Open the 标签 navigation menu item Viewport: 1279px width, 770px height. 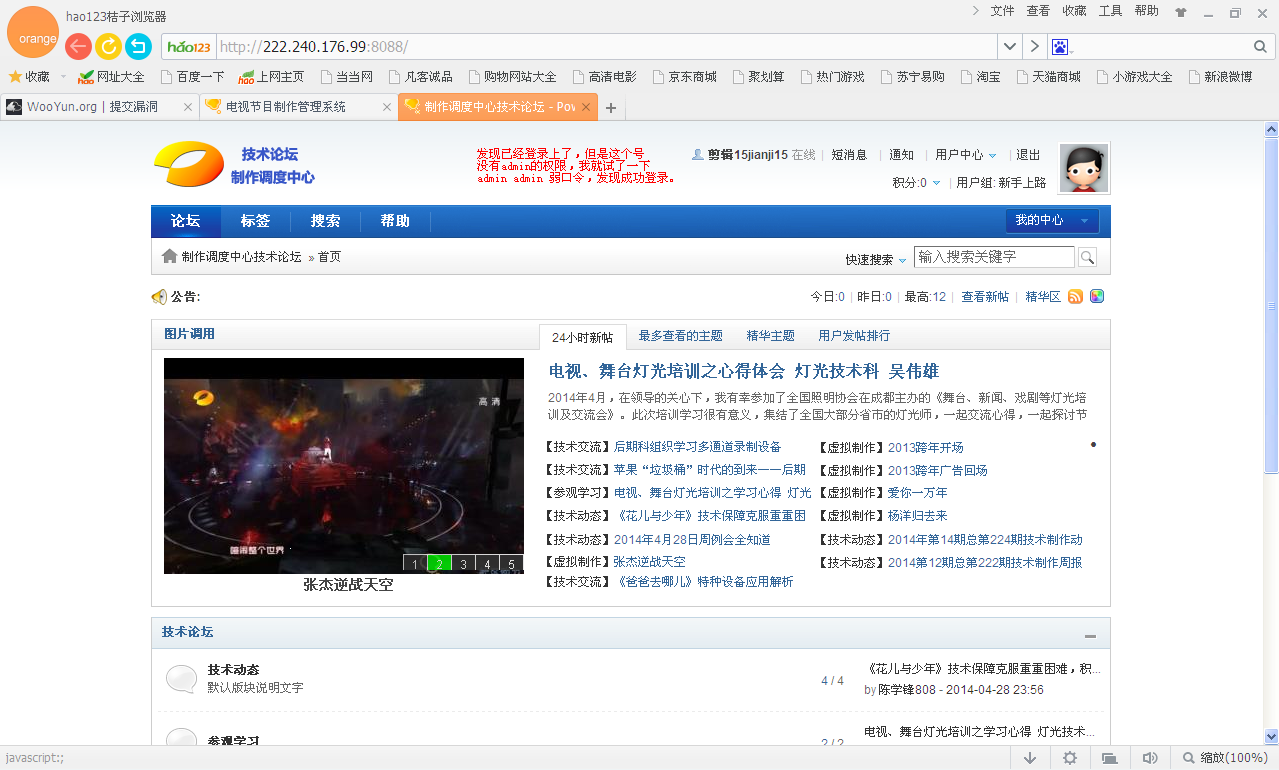click(x=255, y=221)
